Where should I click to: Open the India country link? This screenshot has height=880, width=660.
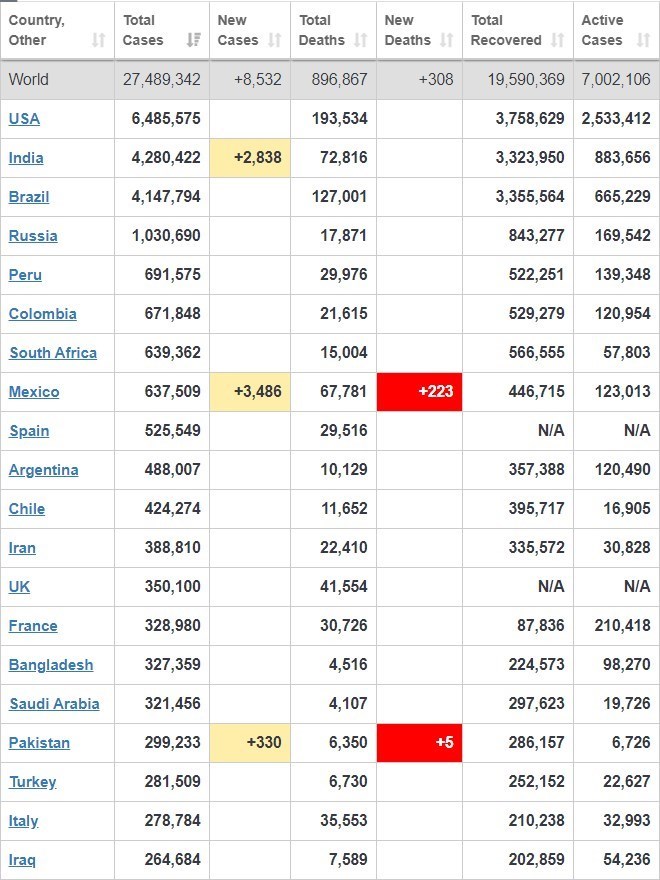26,158
